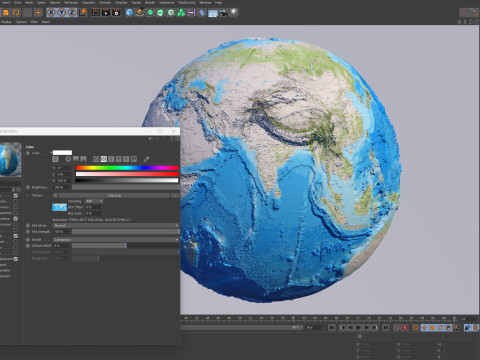Click the rainbow Hue slider
Image resolution: width=480 pixels, height=360 pixels.
coord(127,168)
